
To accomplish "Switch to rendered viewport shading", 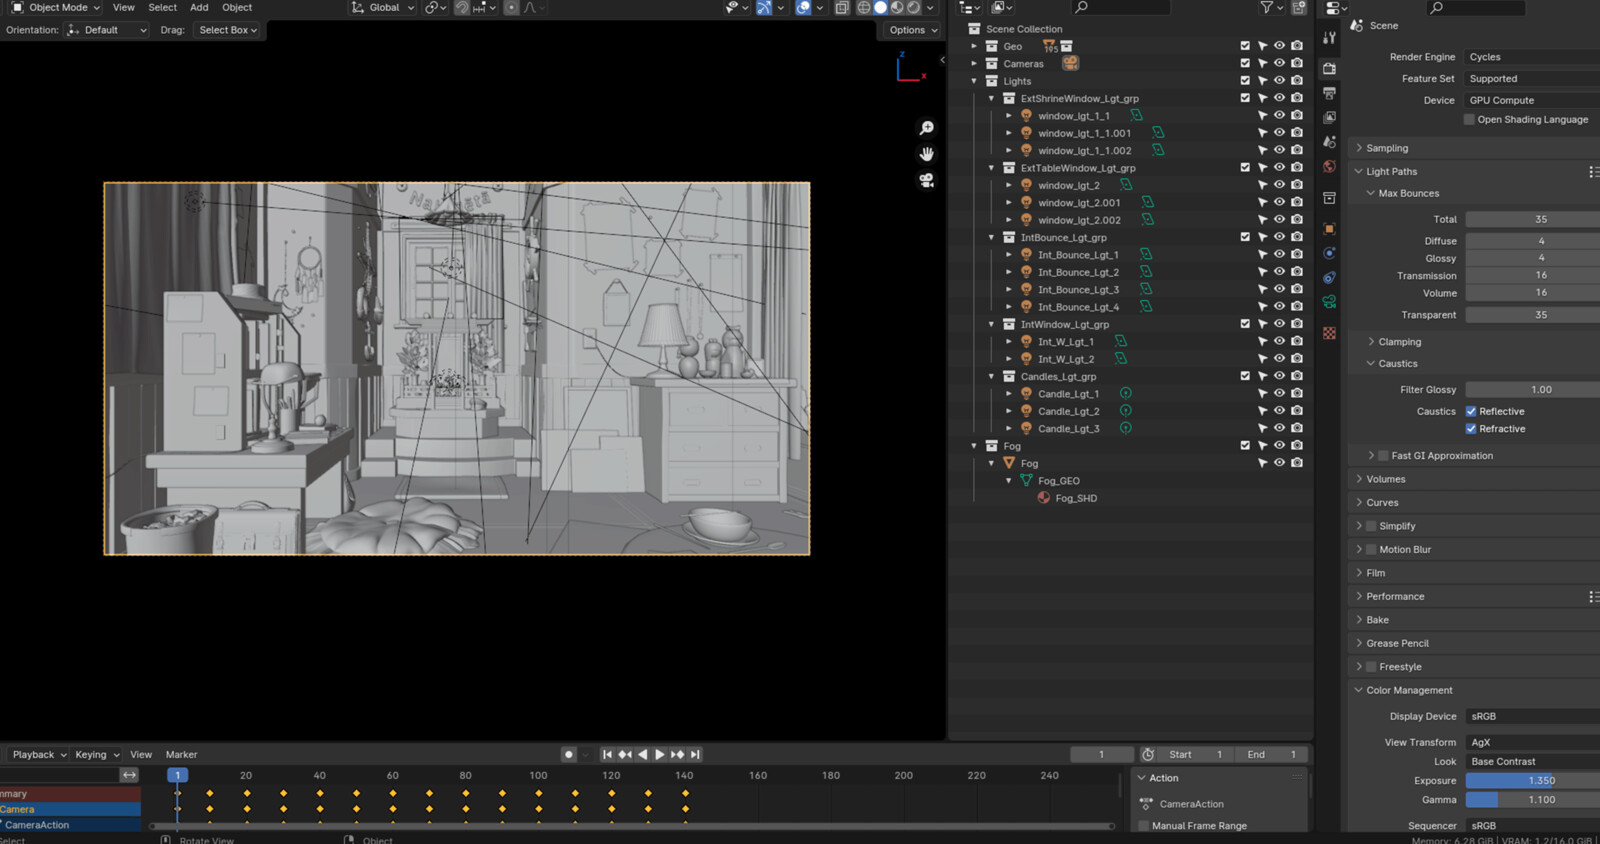I will pos(914,7).
